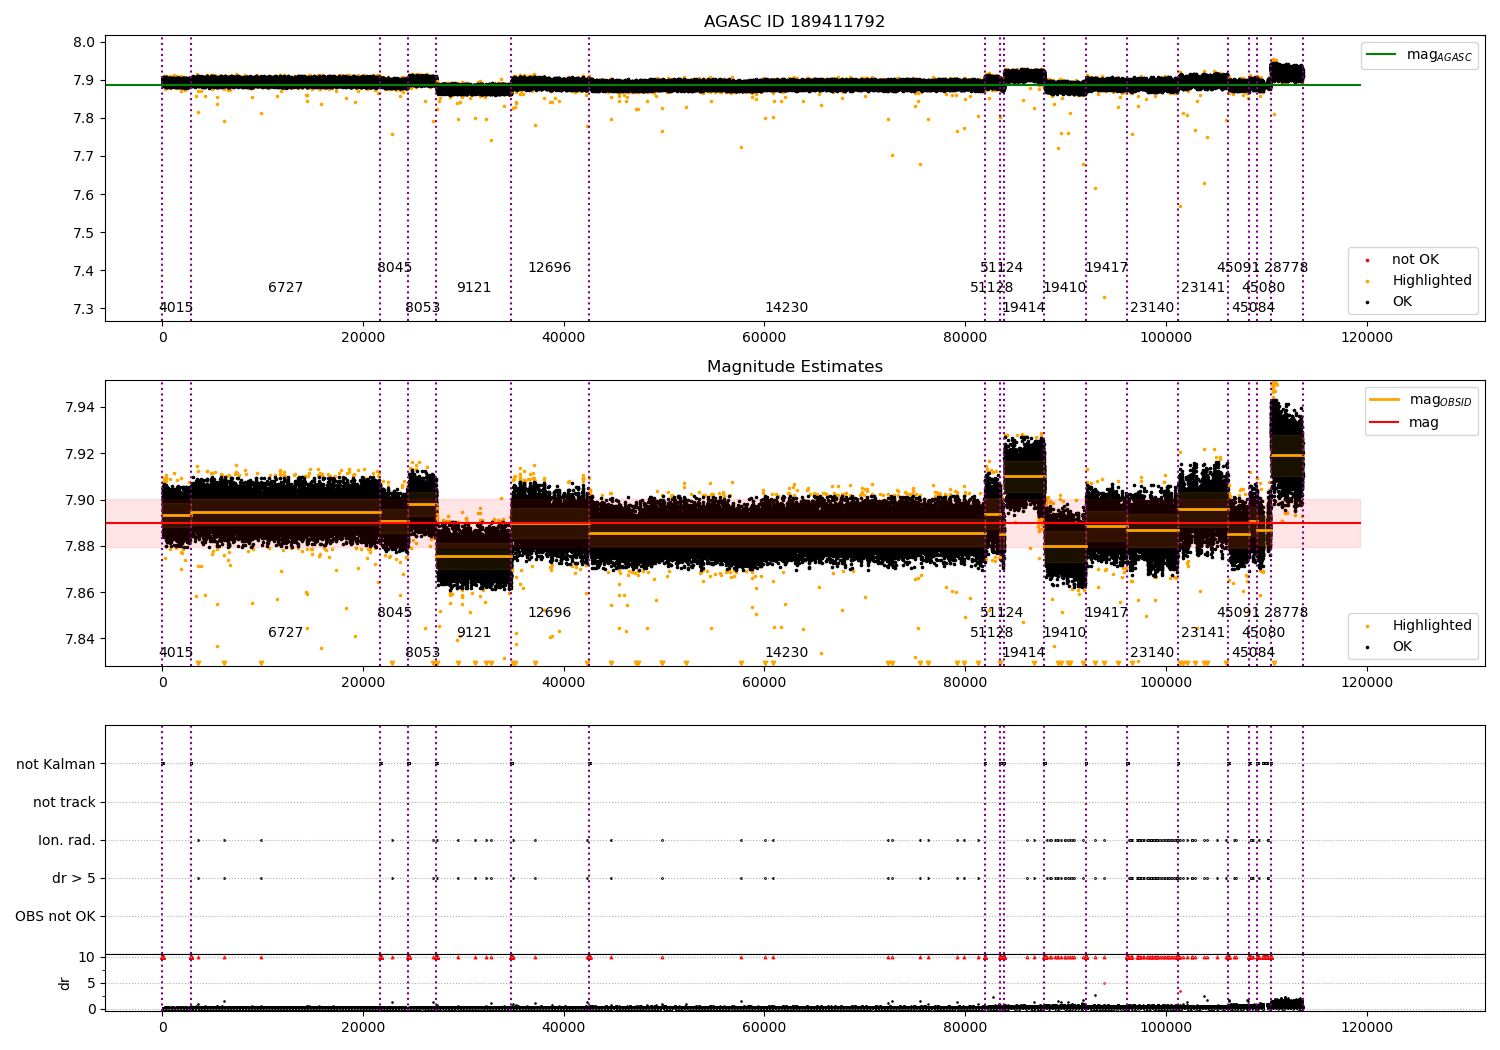The width and height of the screenshot is (1500, 1050).
Task: Click obsid label 19417 in top plot
Action: pyautogui.click(x=1107, y=268)
